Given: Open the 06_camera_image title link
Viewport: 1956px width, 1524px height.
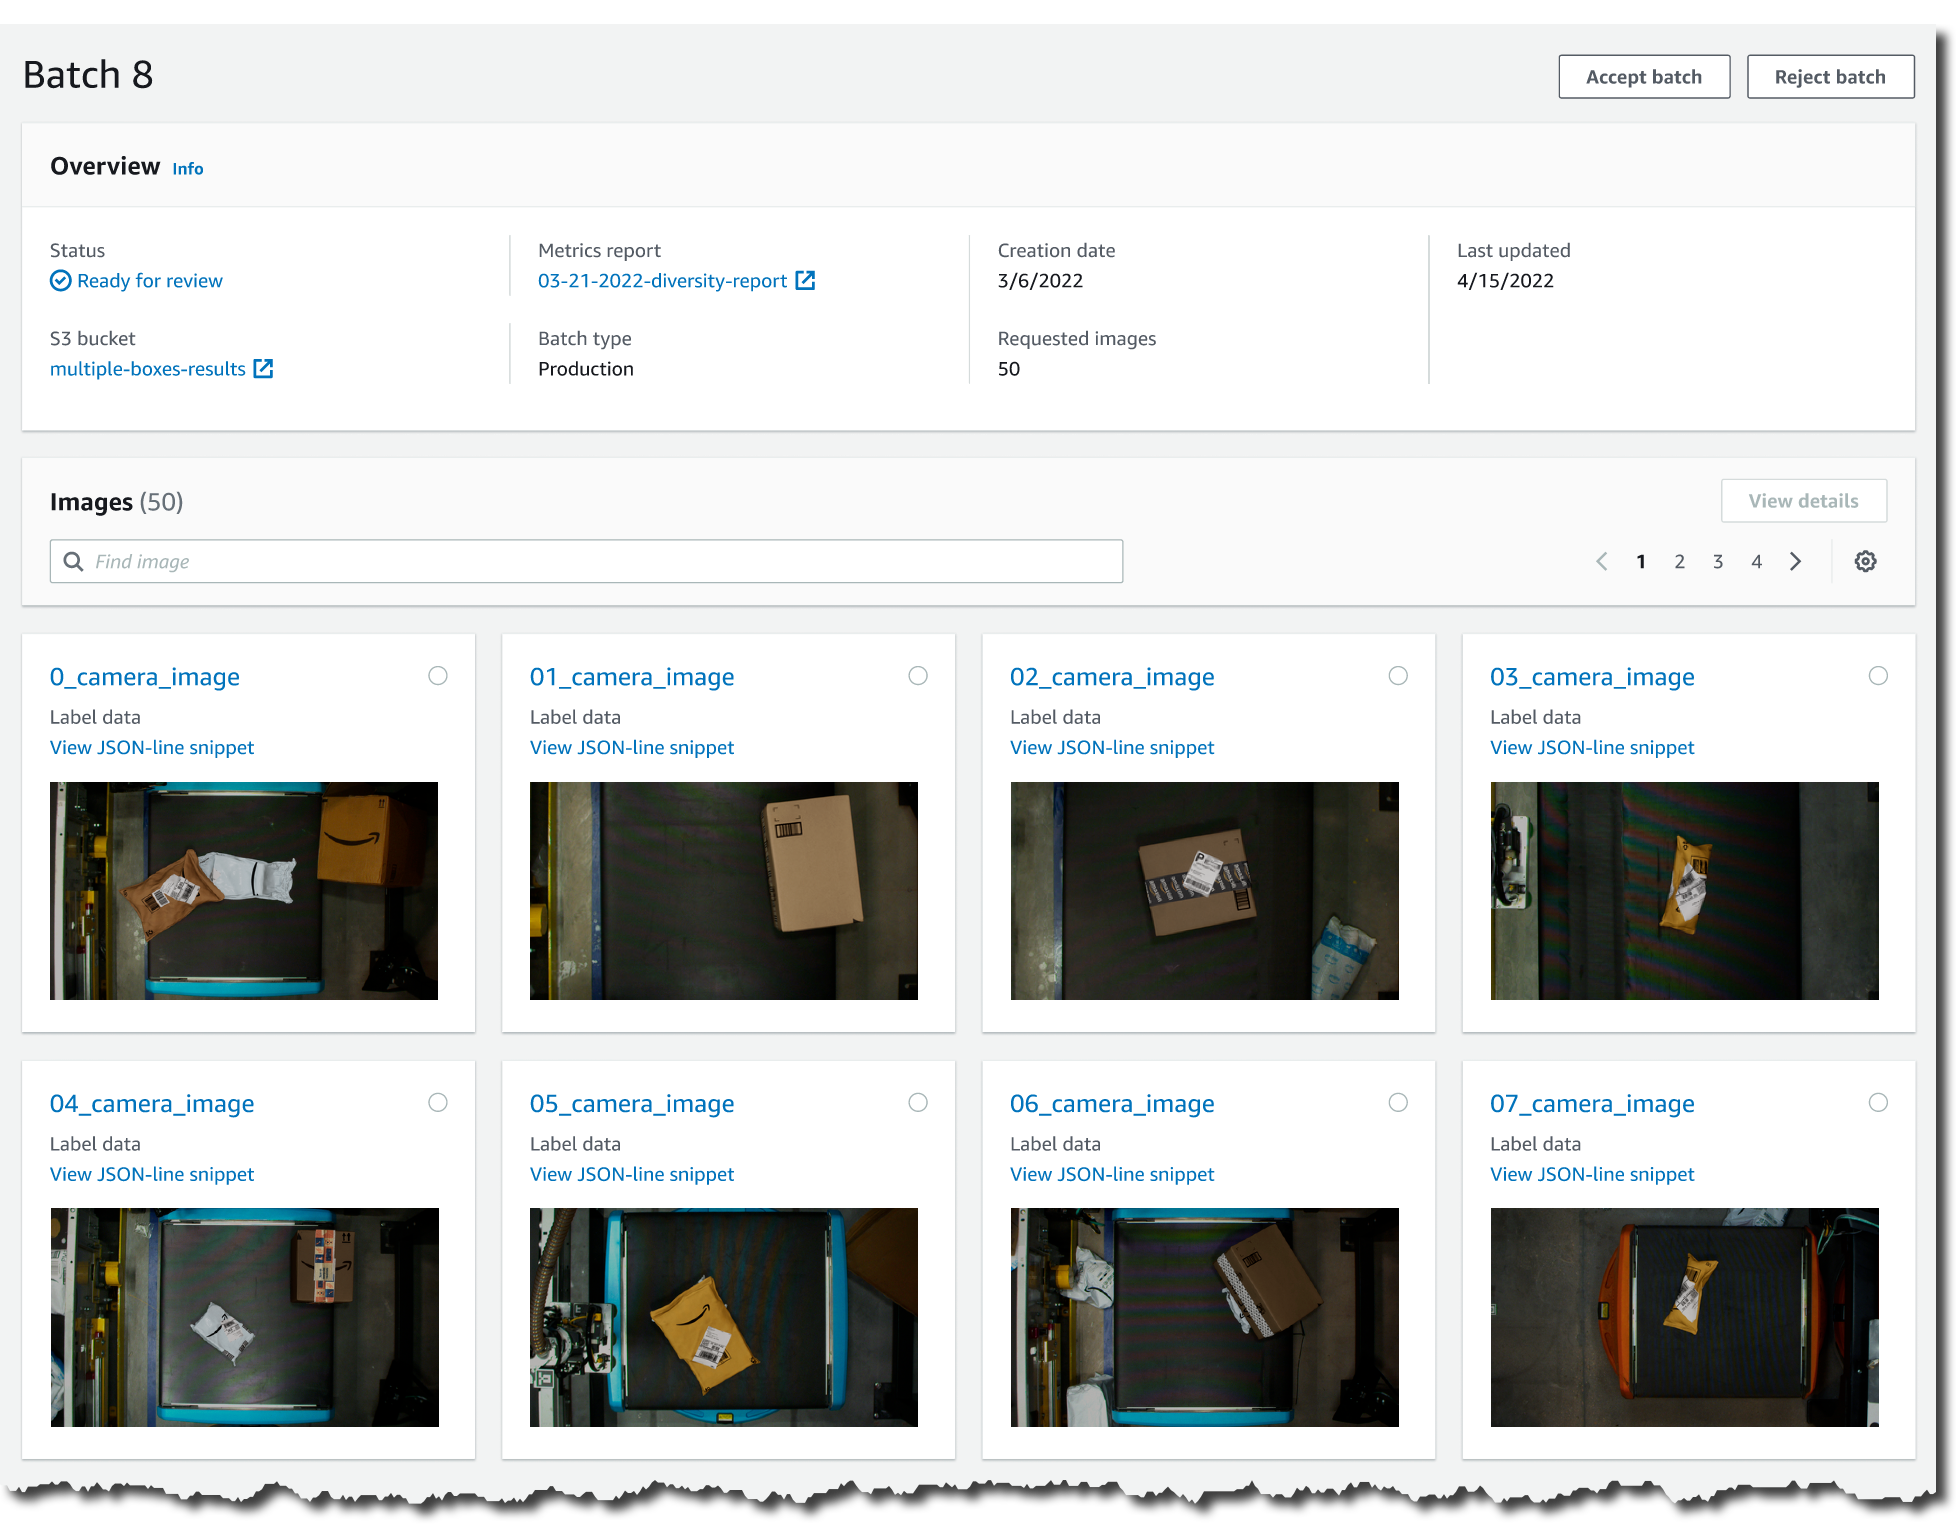Looking at the screenshot, I should 1112,1103.
